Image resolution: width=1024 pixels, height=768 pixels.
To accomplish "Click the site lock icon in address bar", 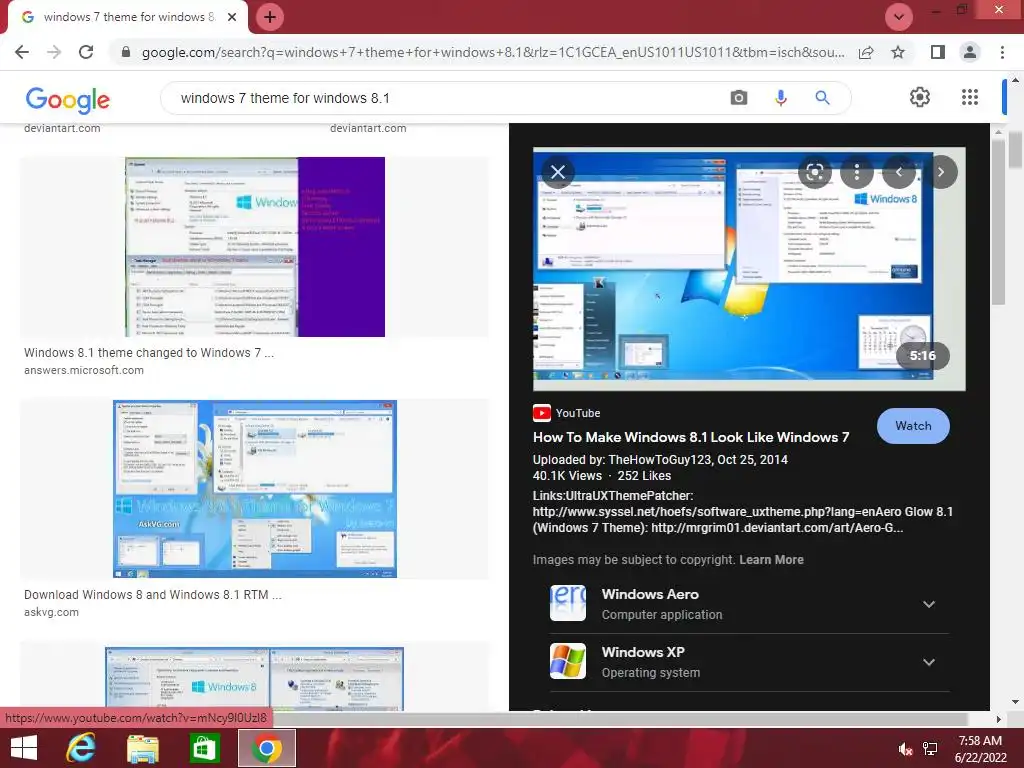I will coord(126,52).
